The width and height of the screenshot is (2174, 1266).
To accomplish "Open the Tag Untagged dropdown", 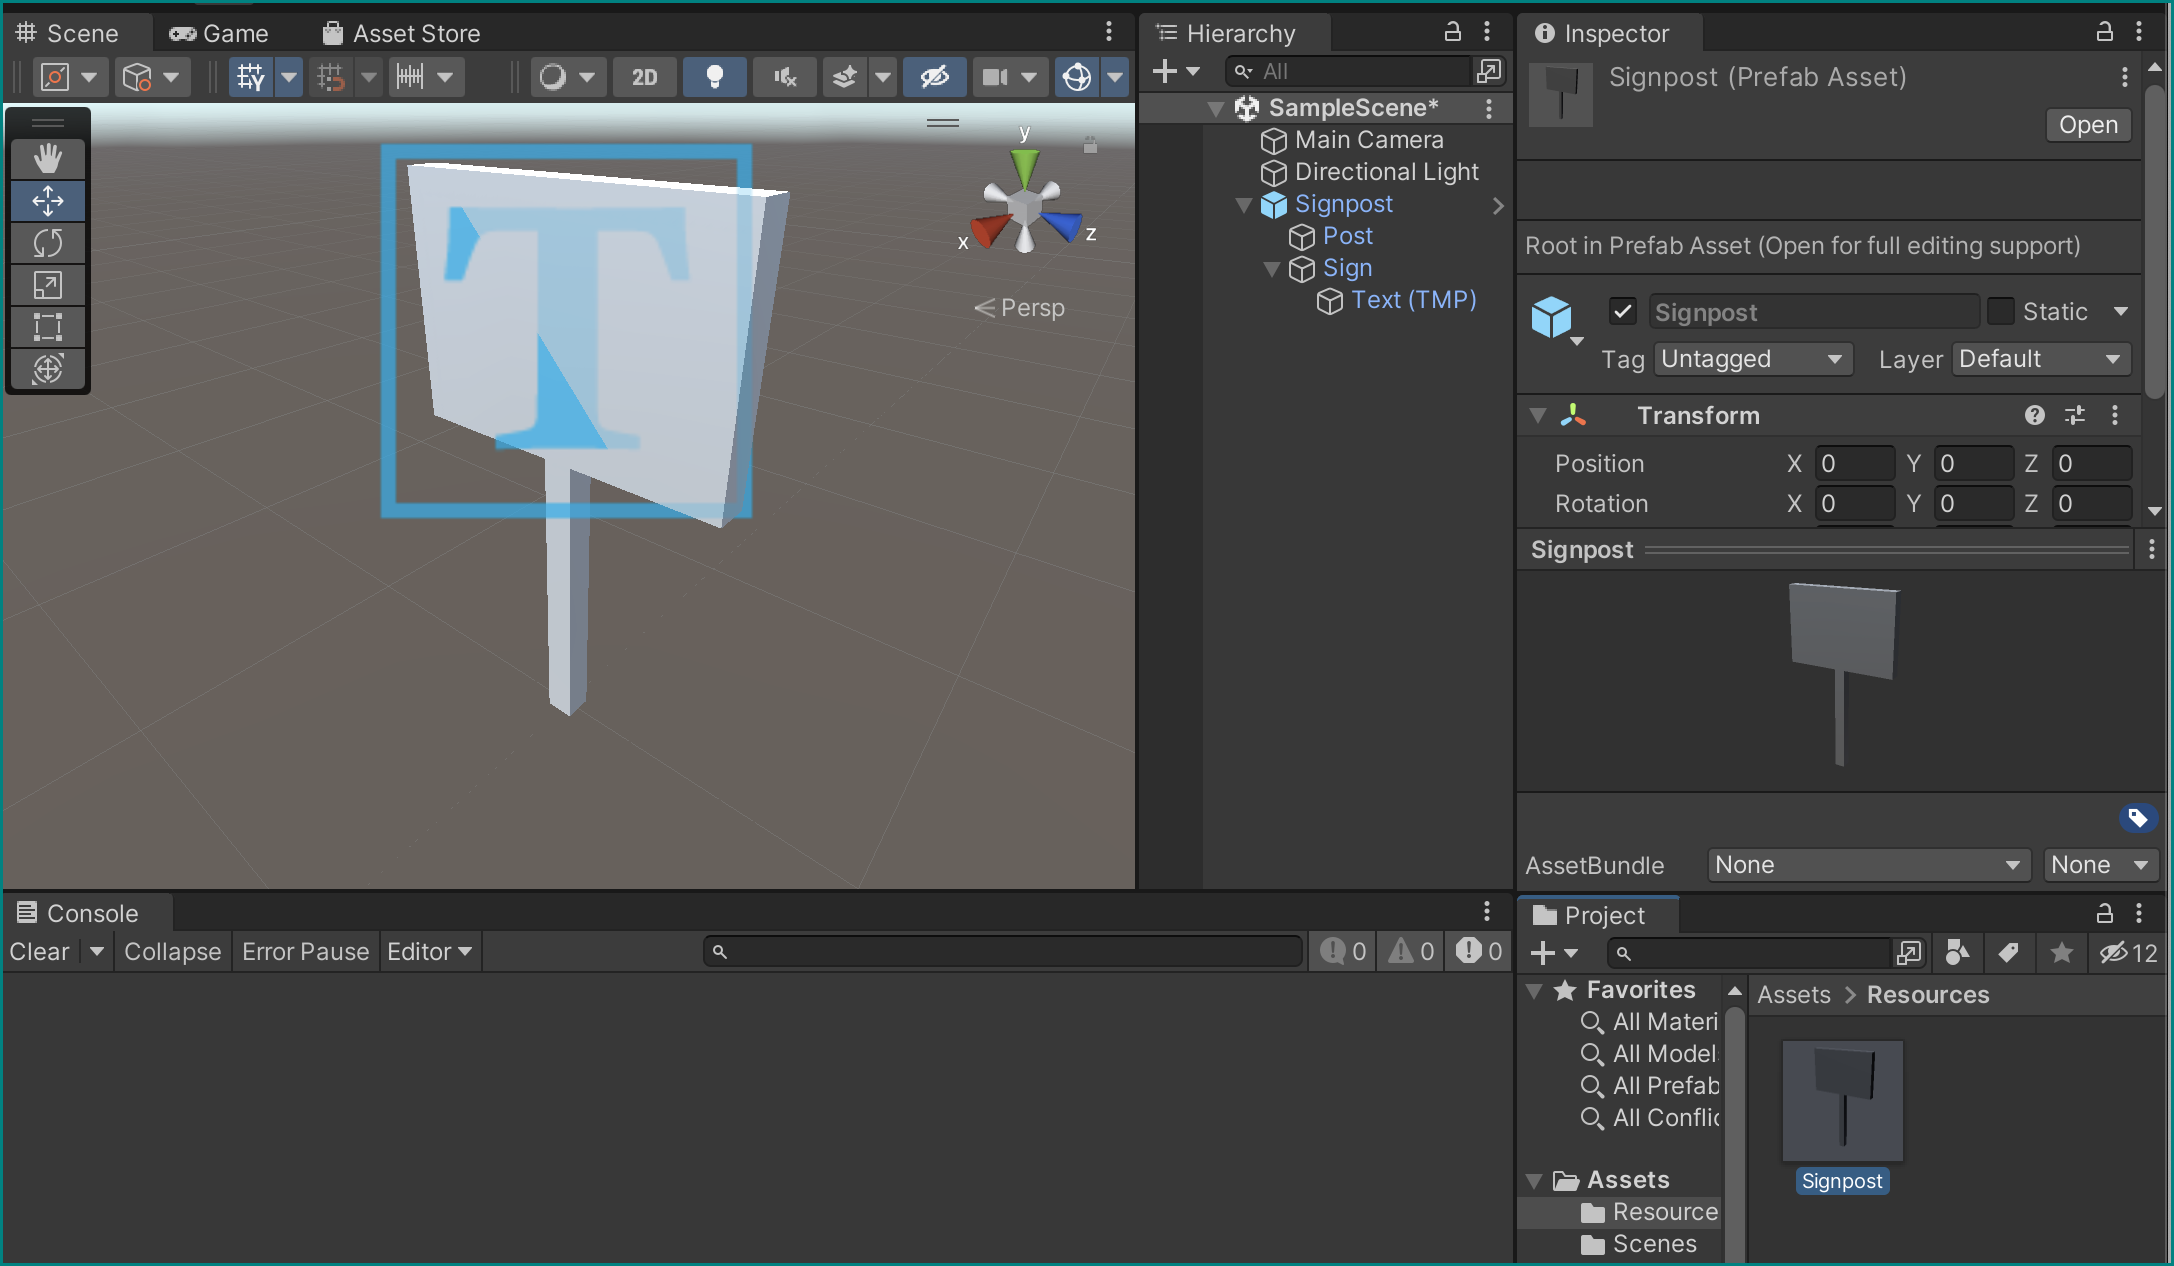I will coord(1751,359).
